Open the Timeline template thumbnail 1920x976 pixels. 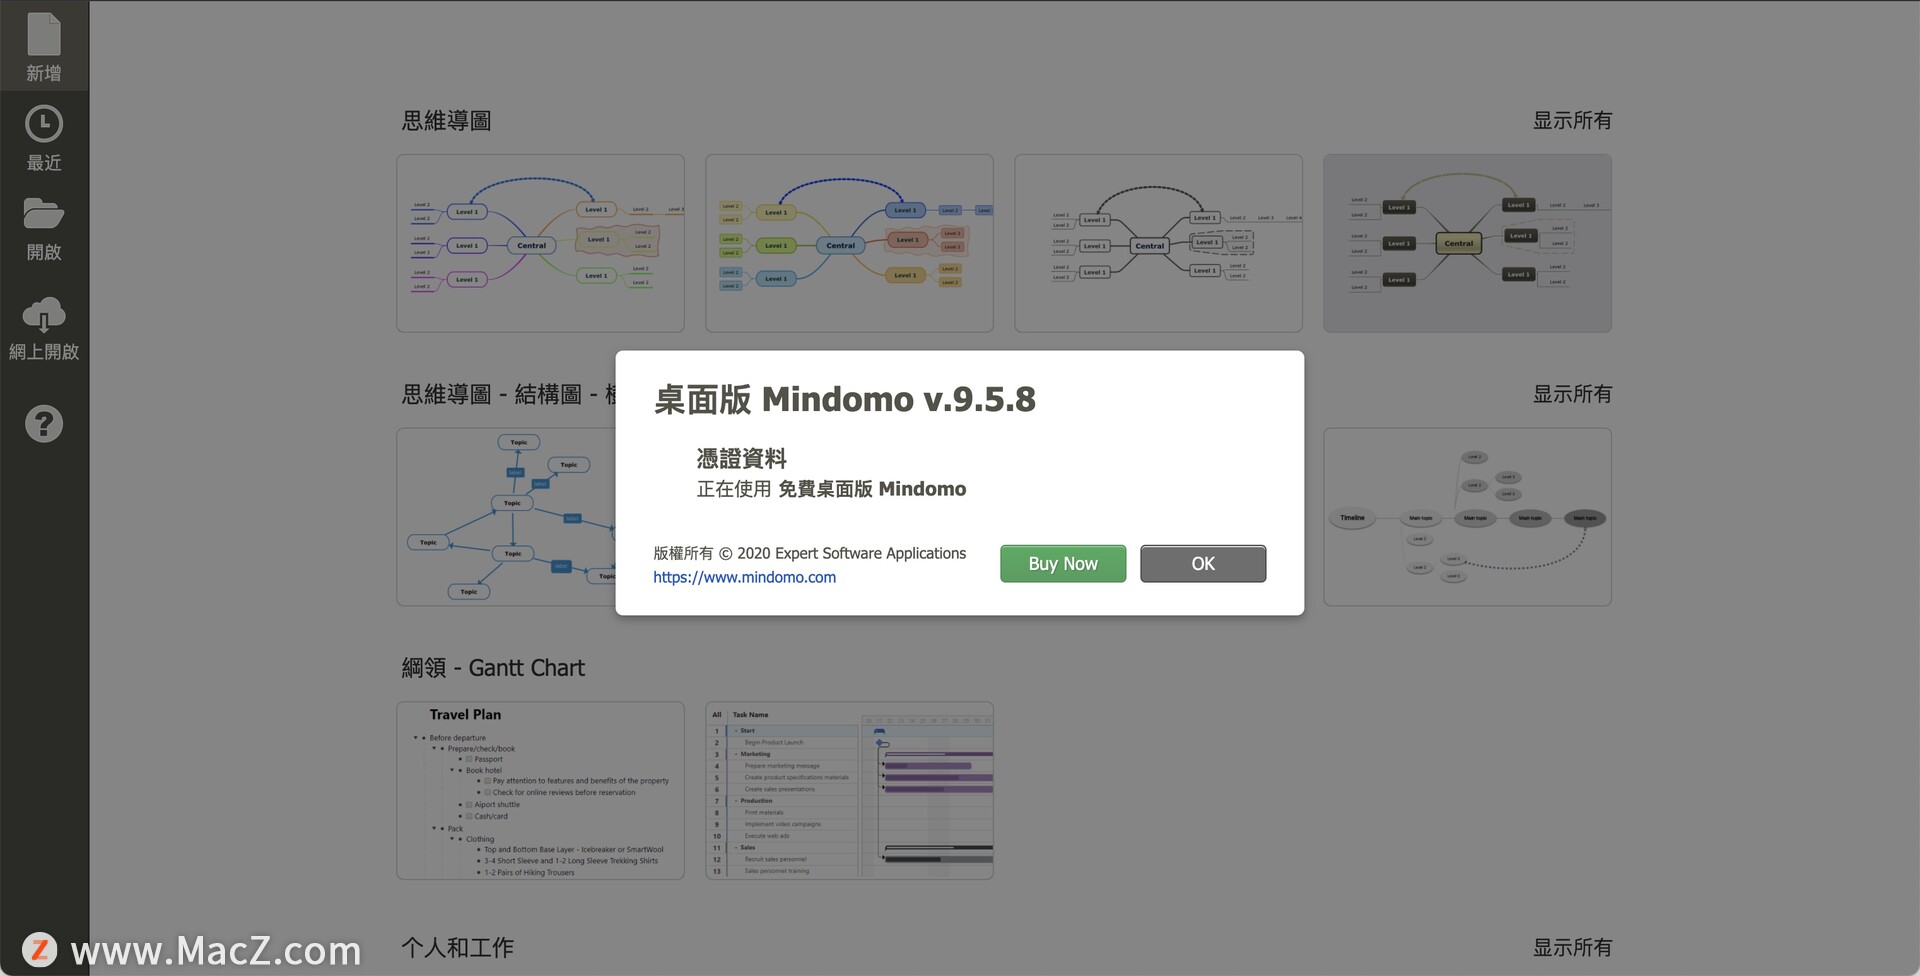1467,517
